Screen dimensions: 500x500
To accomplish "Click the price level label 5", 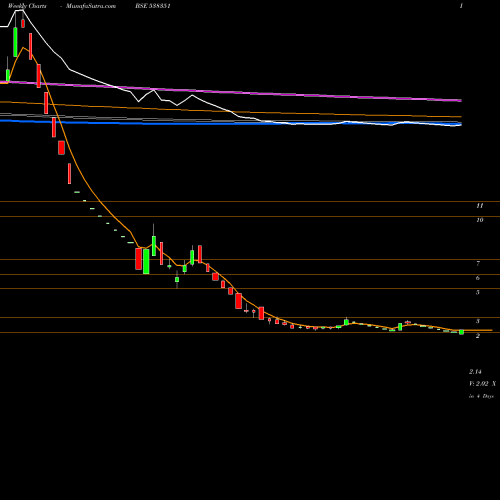I will tap(478, 292).
